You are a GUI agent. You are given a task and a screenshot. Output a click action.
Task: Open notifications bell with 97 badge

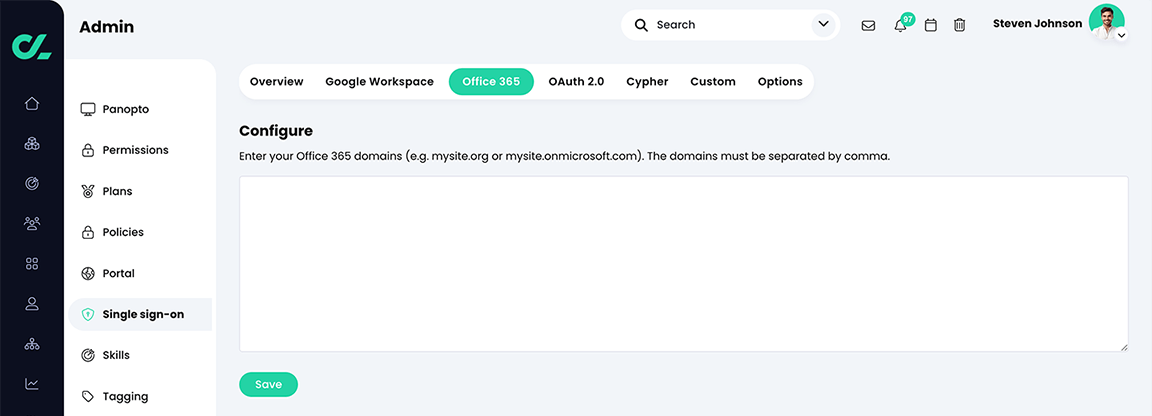point(900,26)
